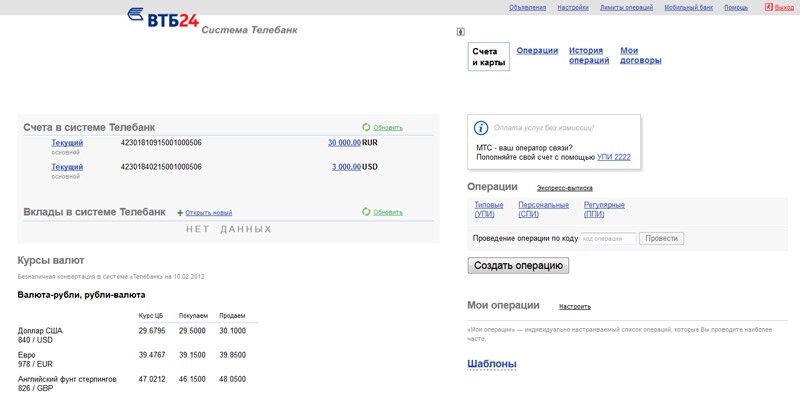The image size is (800, 405).
Task: Click the Курс ЦБ column header
Action: (151, 316)
